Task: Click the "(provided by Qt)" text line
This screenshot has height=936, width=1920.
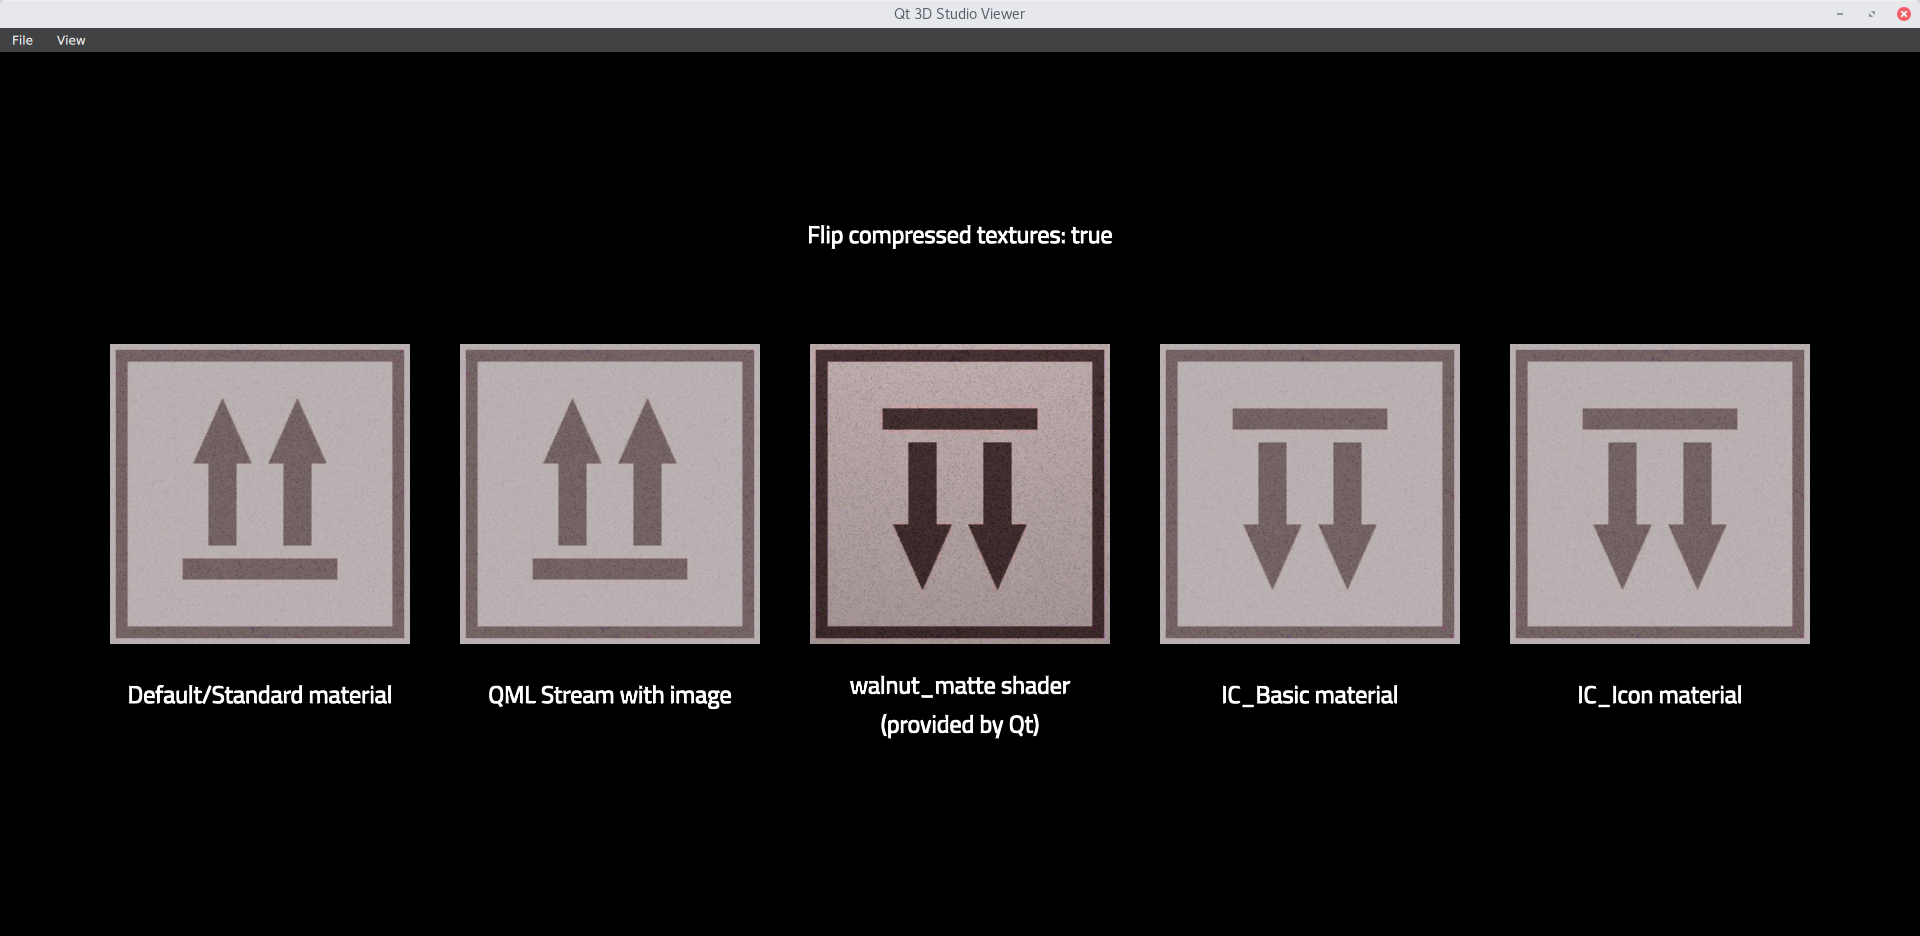Action: tap(960, 725)
